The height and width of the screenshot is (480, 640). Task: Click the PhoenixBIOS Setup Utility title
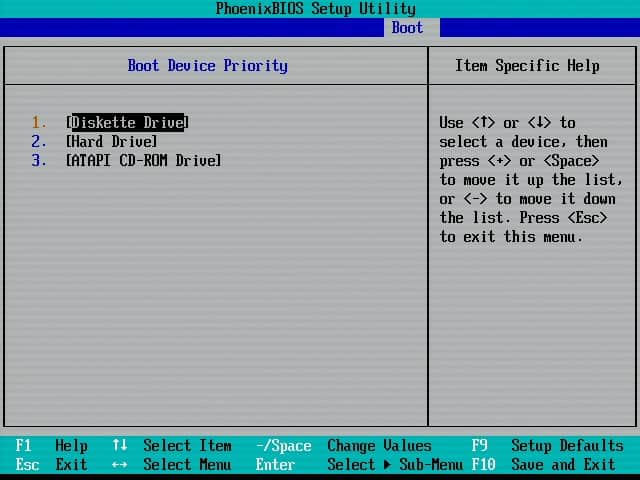point(316,9)
